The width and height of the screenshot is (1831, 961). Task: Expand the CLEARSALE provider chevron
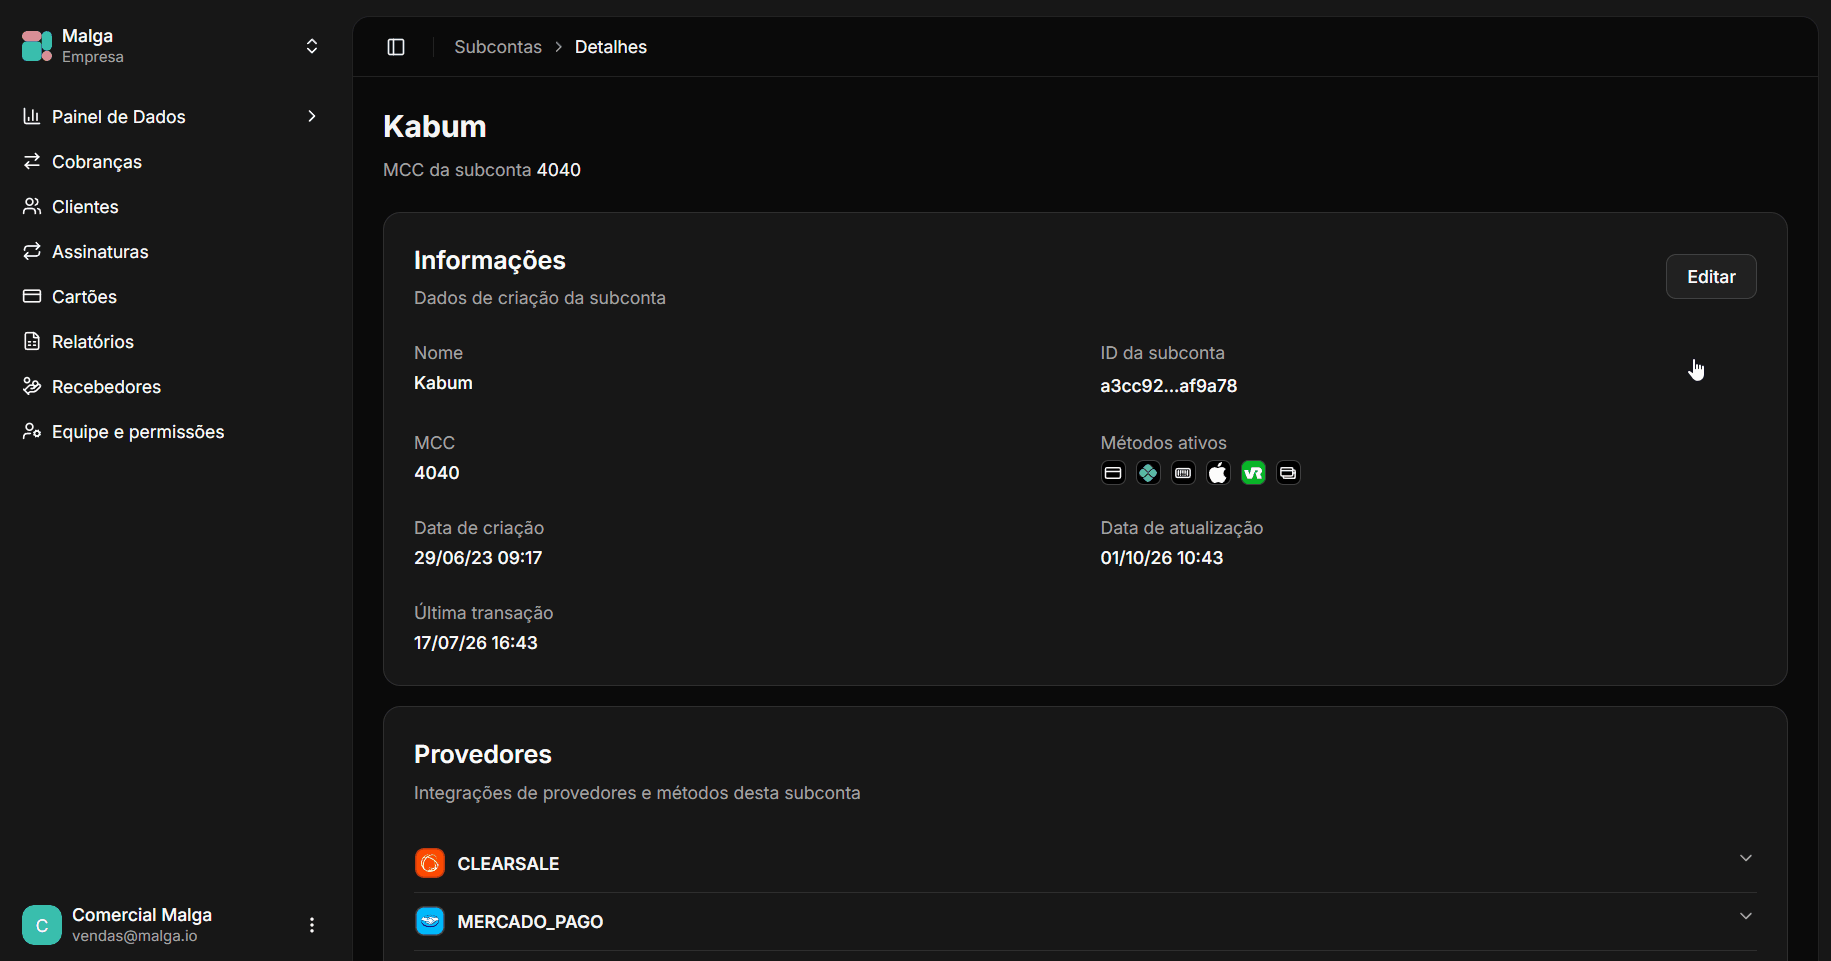[x=1746, y=858]
